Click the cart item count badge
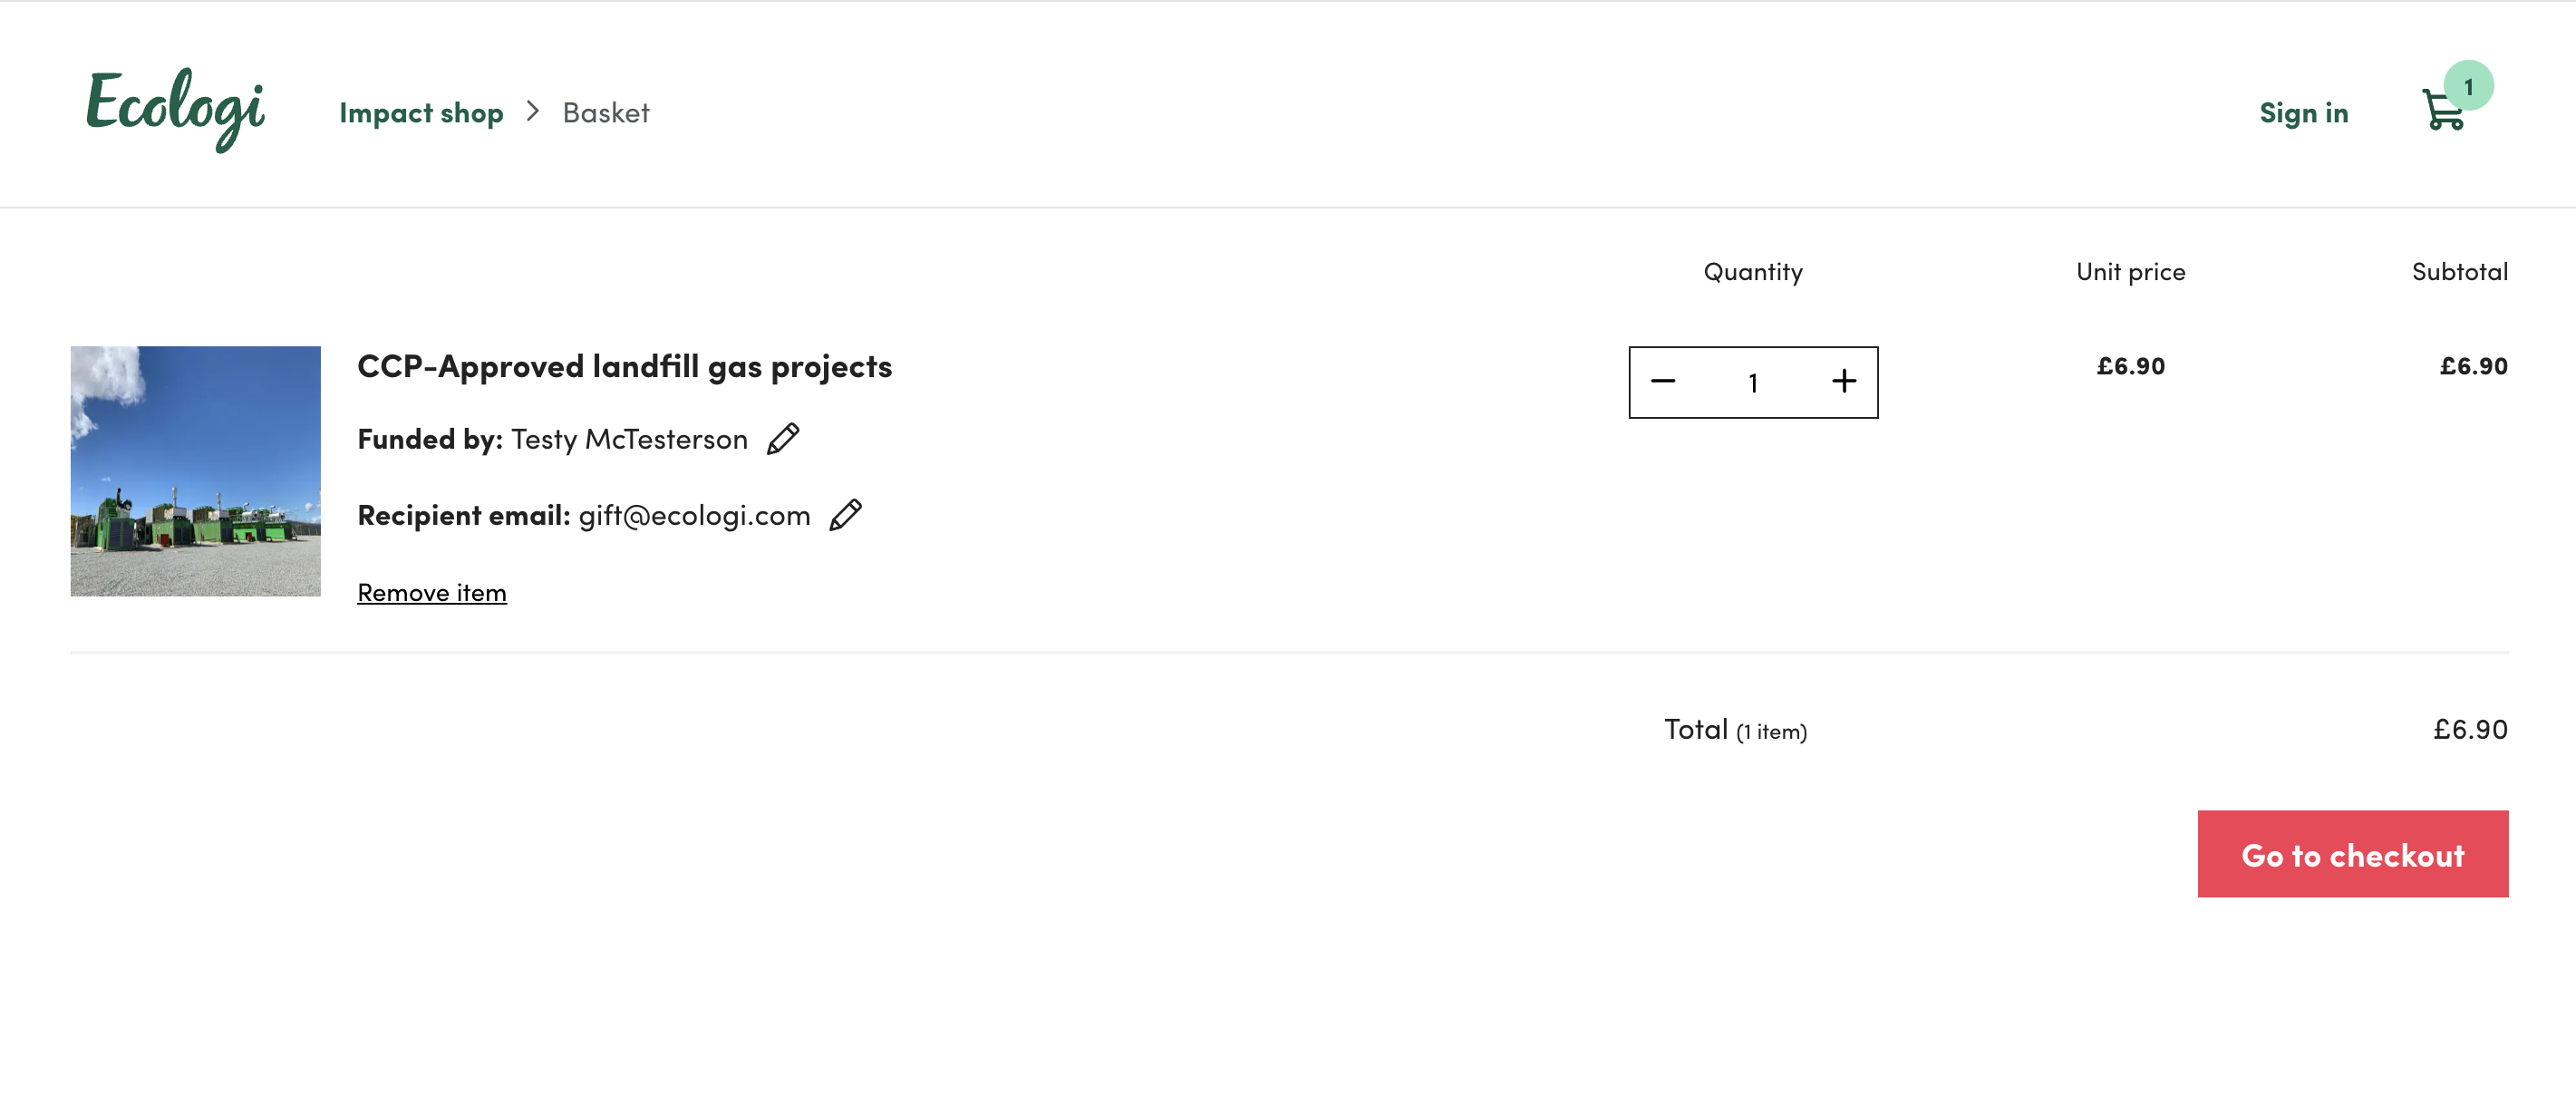The width and height of the screenshot is (2576, 1115). click(x=2468, y=86)
